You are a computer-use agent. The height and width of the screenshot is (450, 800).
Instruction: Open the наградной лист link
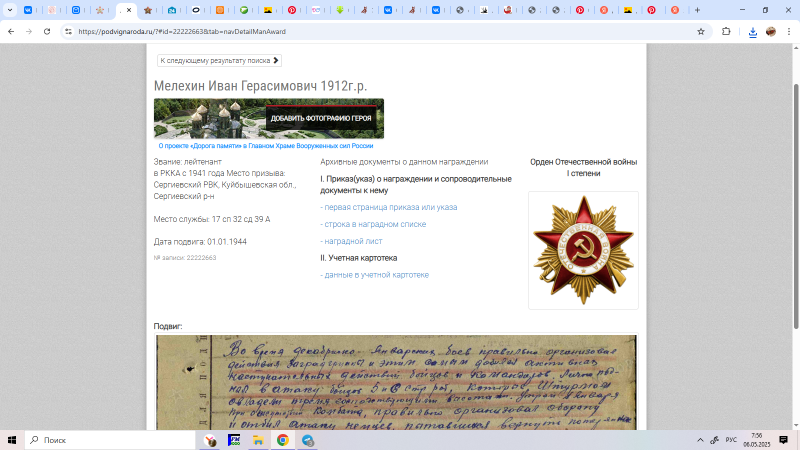click(351, 241)
